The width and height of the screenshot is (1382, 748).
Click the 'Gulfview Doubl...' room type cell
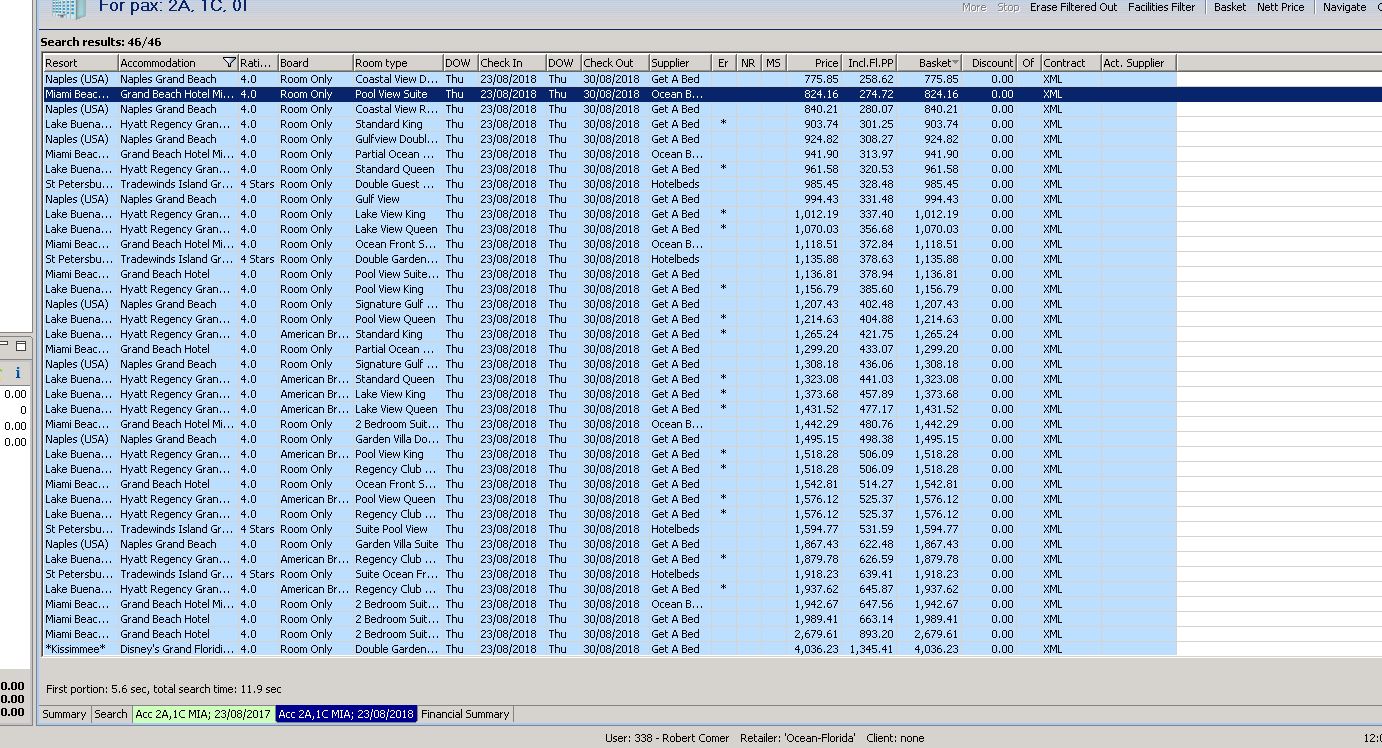click(x=397, y=139)
